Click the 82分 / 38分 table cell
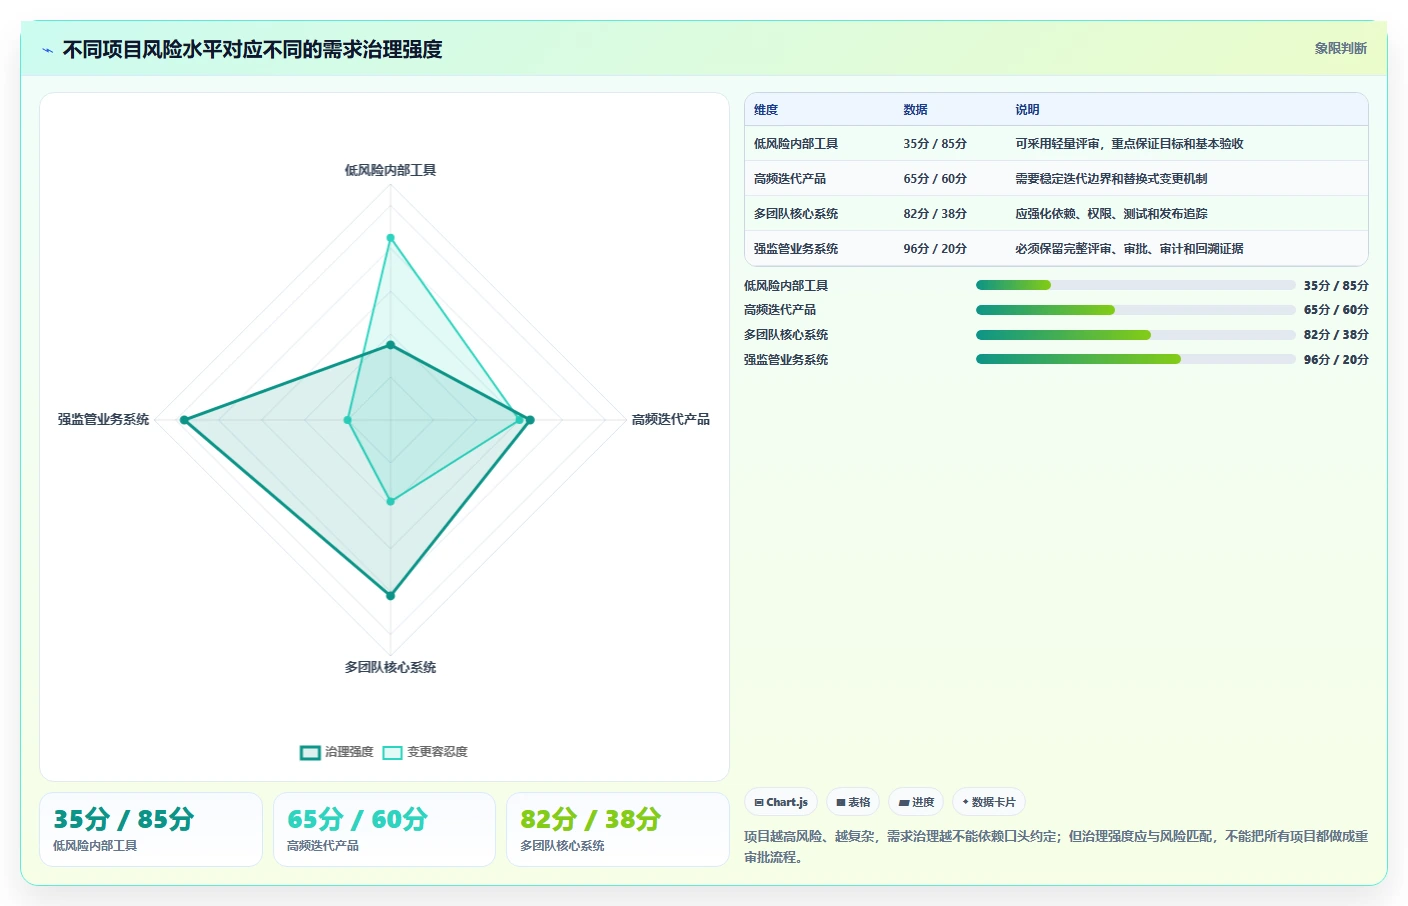The image size is (1408, 906). (935, 214)
